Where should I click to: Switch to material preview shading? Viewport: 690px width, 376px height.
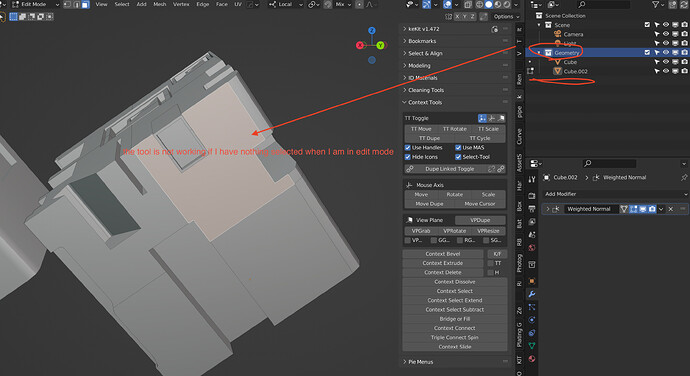(498, 4)
